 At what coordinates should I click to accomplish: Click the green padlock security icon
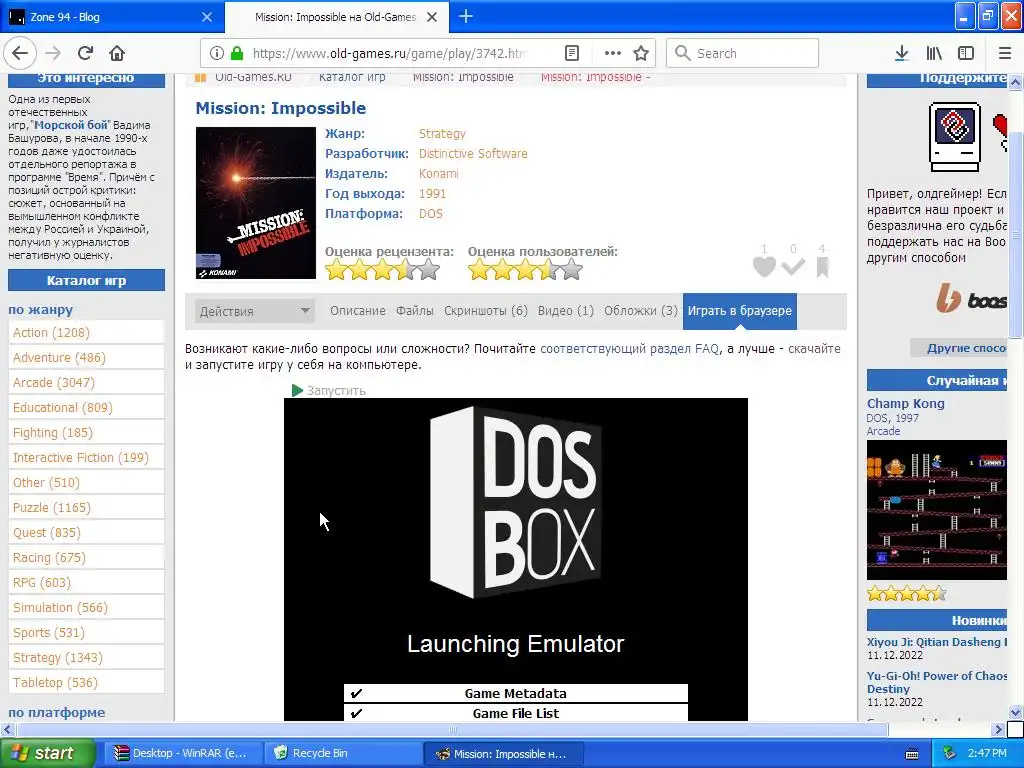tap(237, 53)
